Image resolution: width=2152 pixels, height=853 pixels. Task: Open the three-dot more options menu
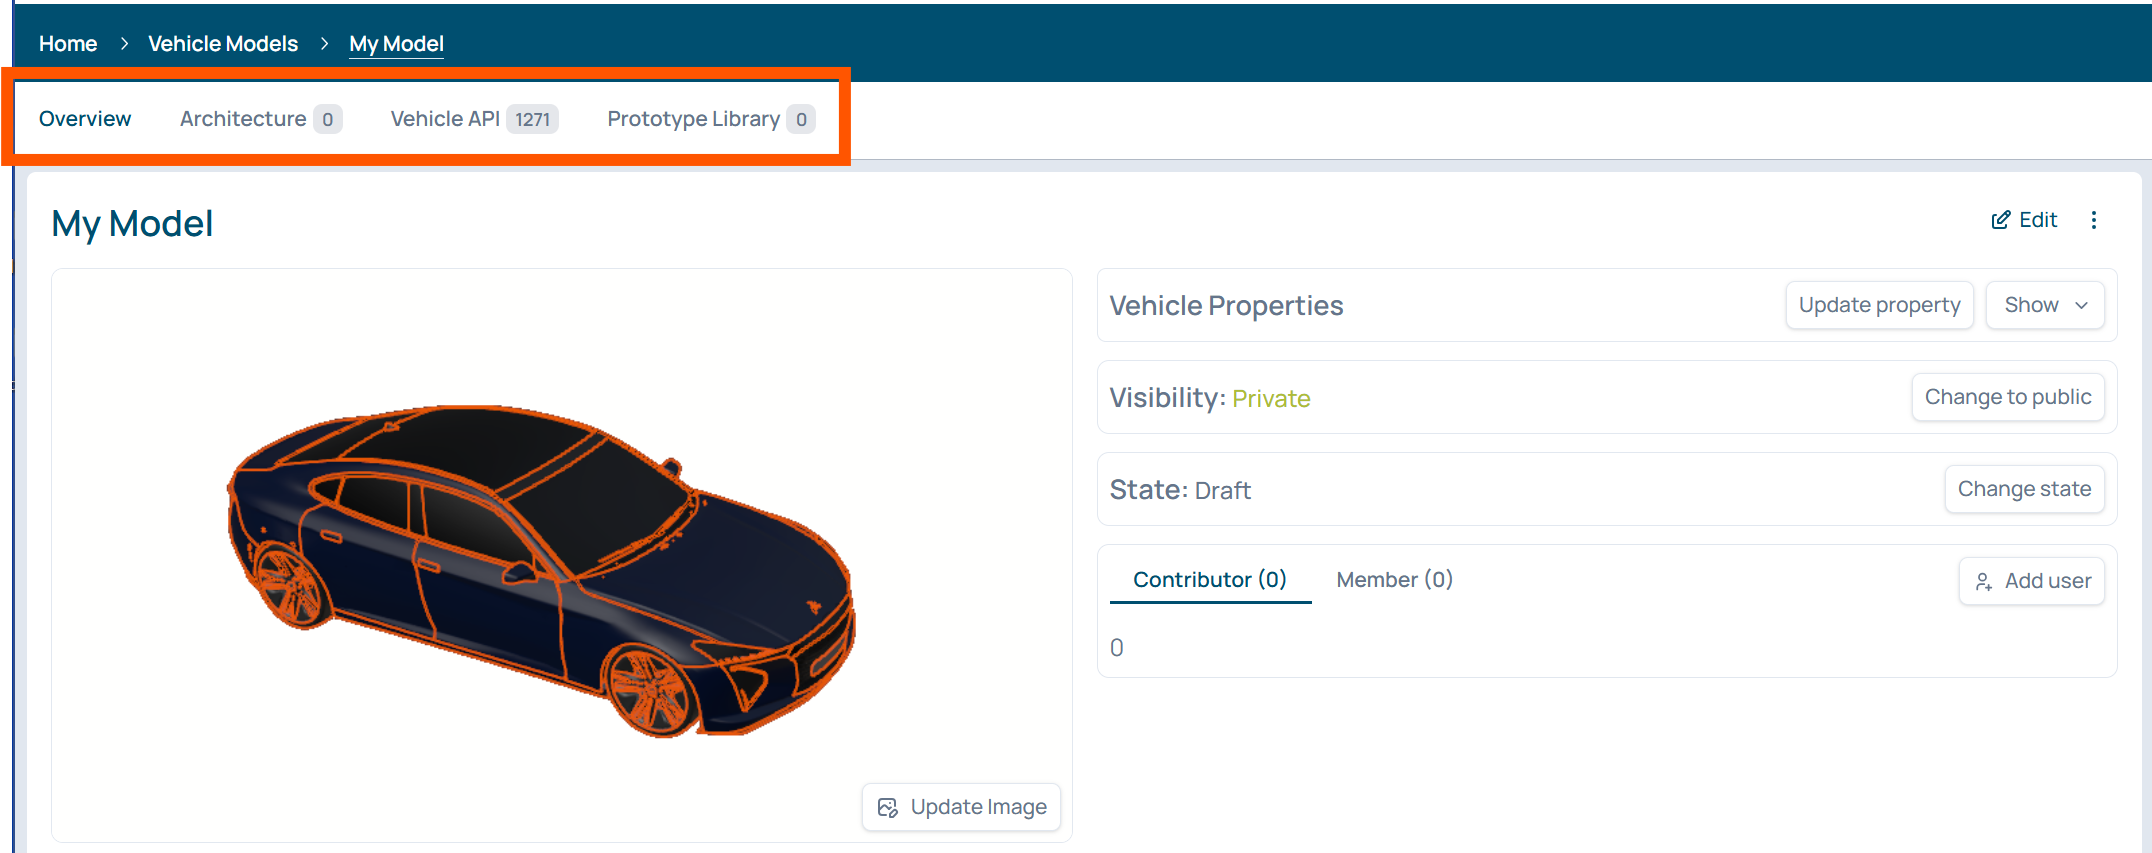[x=2094, y=221]
